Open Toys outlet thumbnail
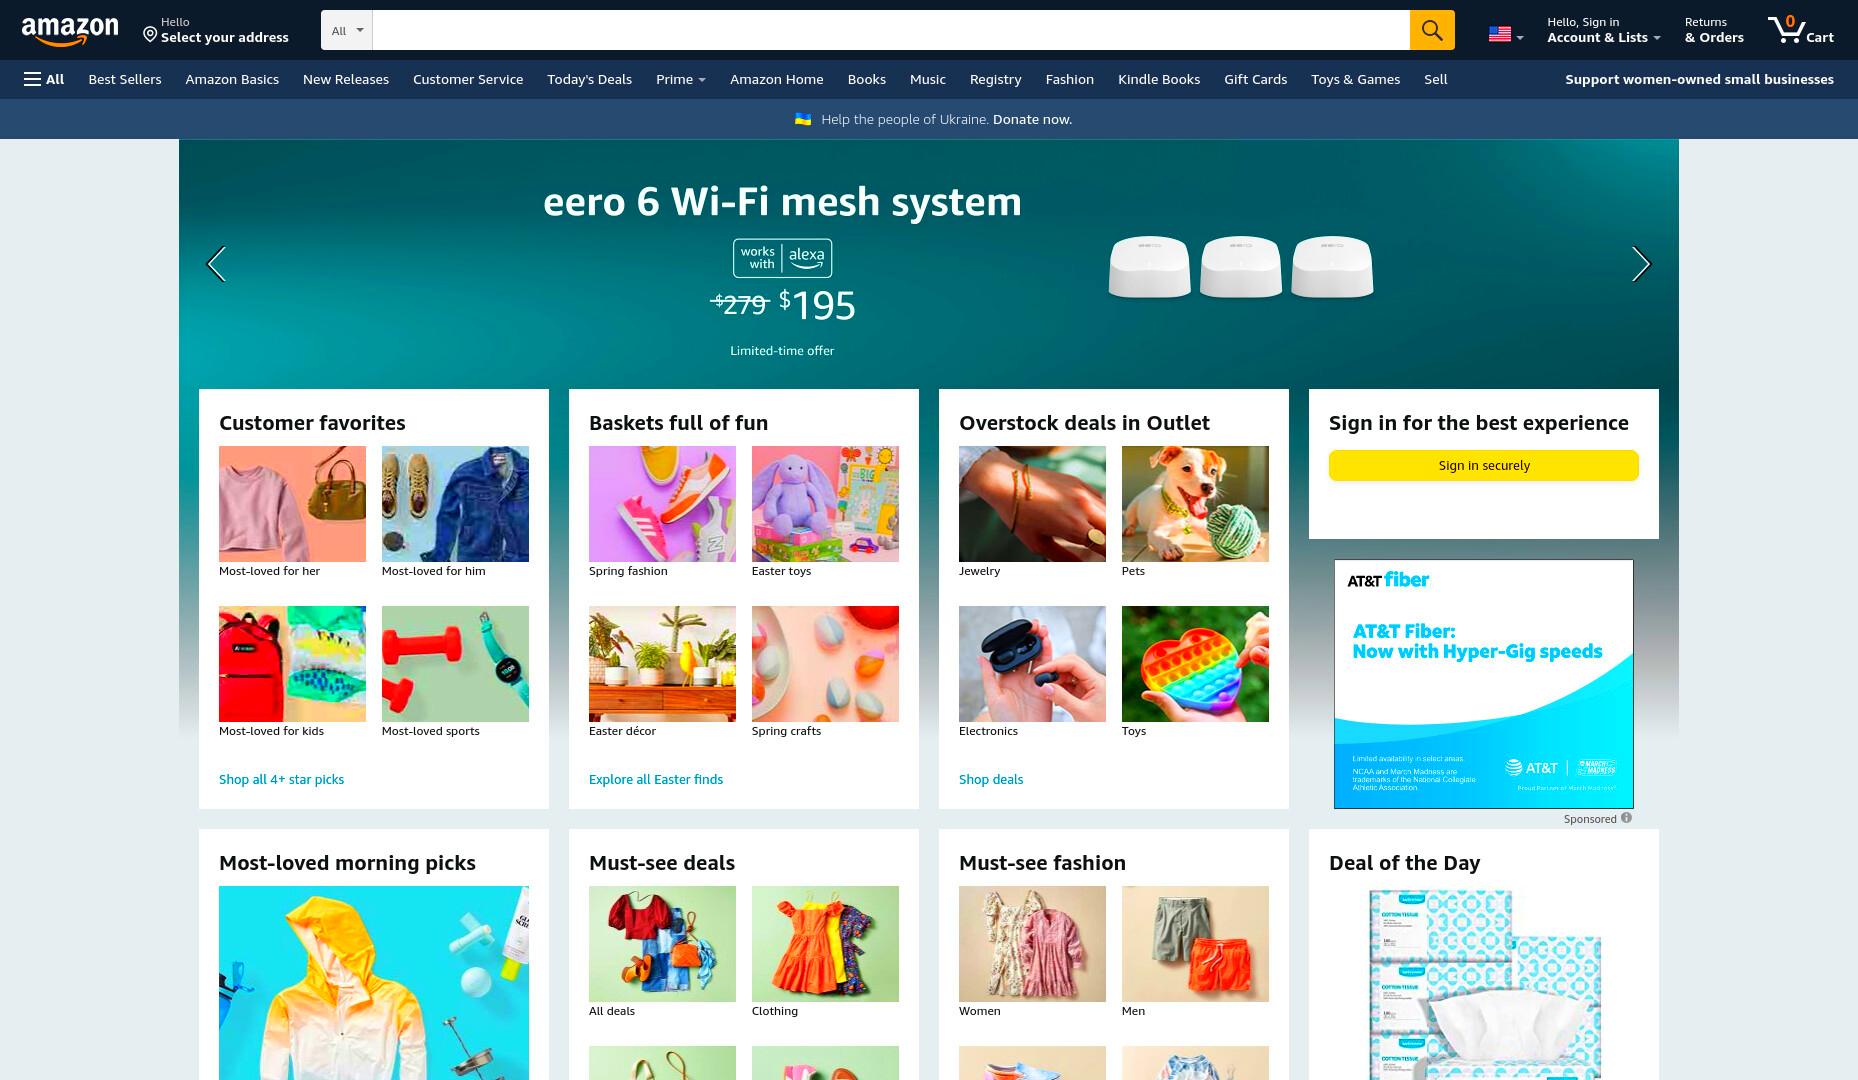This screenshot has width=1858, height=1080. click(1195, 664)
